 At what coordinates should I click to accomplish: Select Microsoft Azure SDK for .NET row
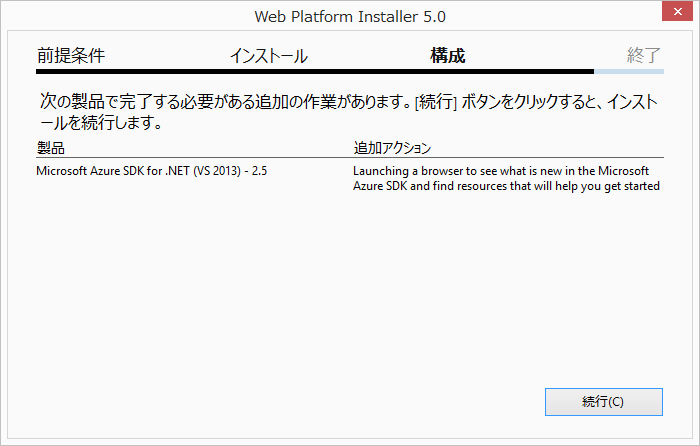350,178
